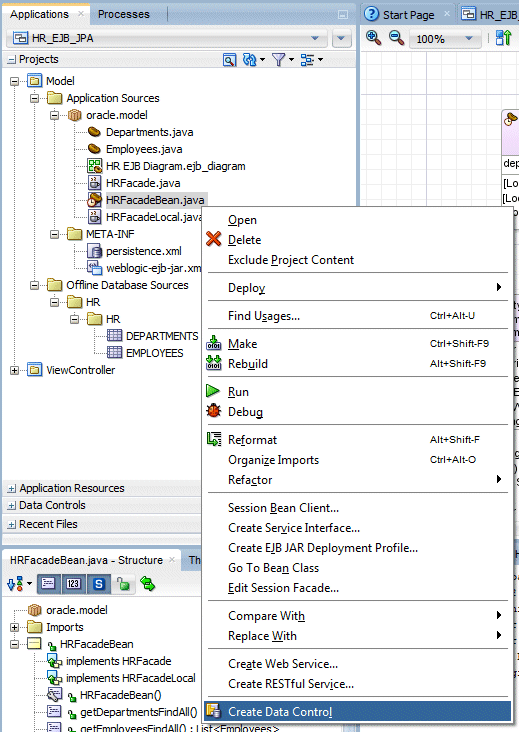Screen dimensions: 519x732
Task: Choose Create Service Interface... menu item
Action: coord(358,528)
